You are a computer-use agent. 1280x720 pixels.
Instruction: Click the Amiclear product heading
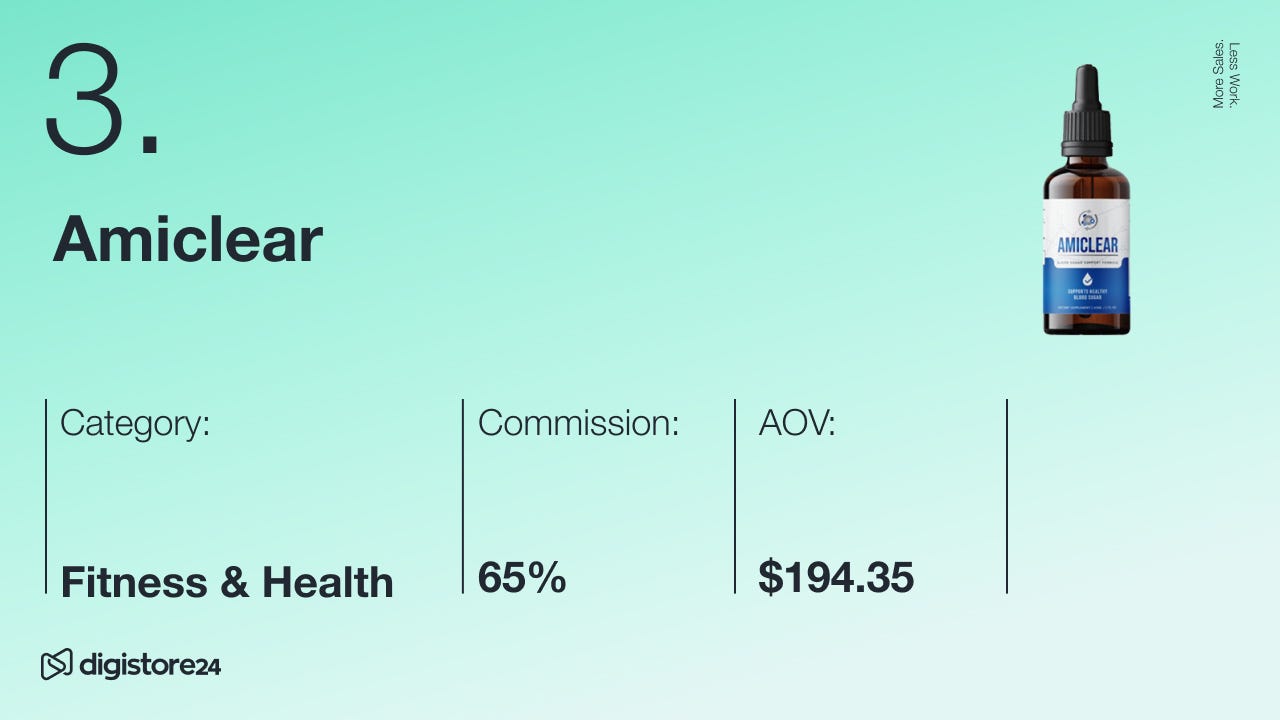click(188, 240)
